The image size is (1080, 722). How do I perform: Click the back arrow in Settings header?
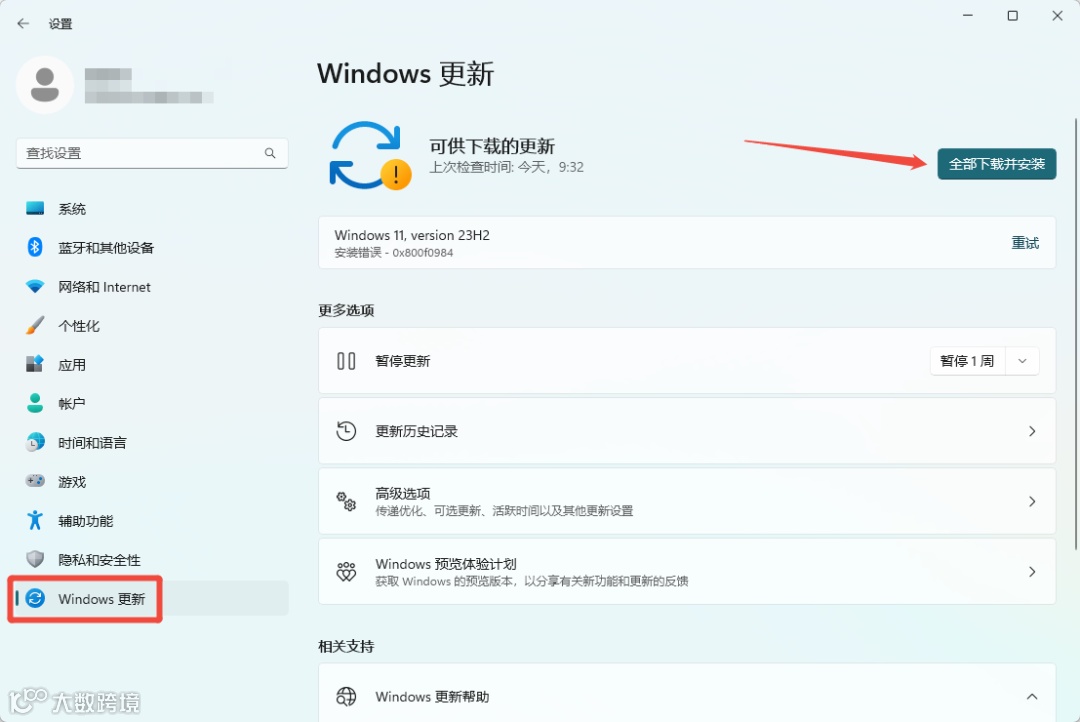pyautogui.click(x=23, y=23)
